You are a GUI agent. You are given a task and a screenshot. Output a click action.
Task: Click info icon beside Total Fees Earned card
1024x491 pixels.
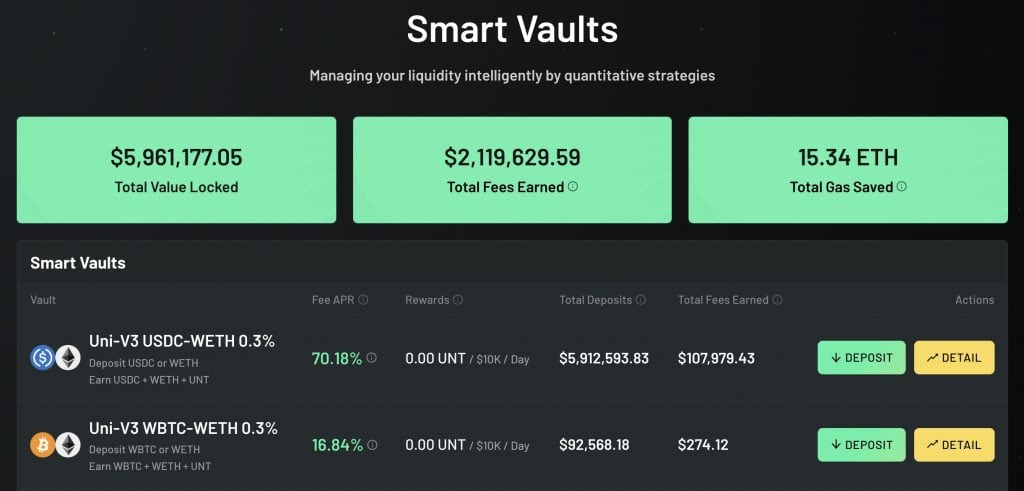[573, 187]
